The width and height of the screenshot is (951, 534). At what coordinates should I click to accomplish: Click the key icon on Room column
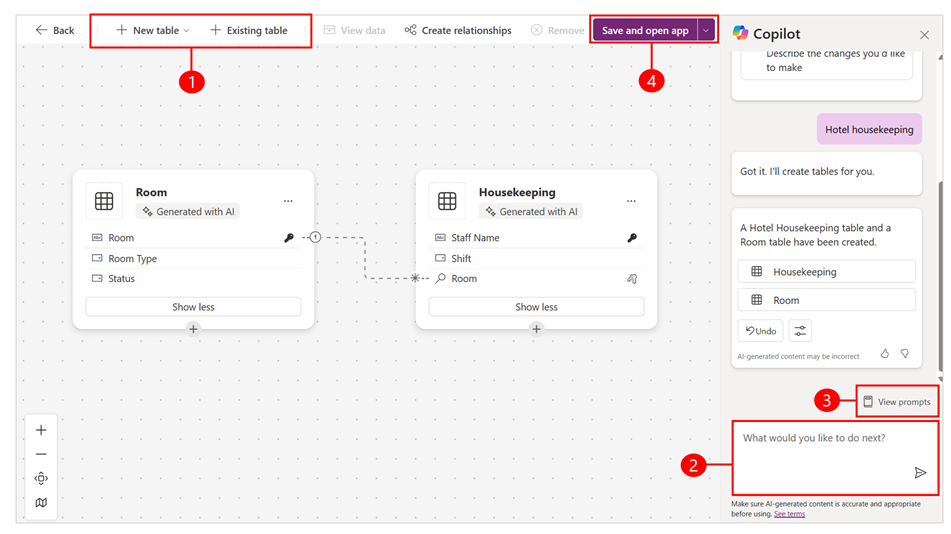tap(289, 238)
